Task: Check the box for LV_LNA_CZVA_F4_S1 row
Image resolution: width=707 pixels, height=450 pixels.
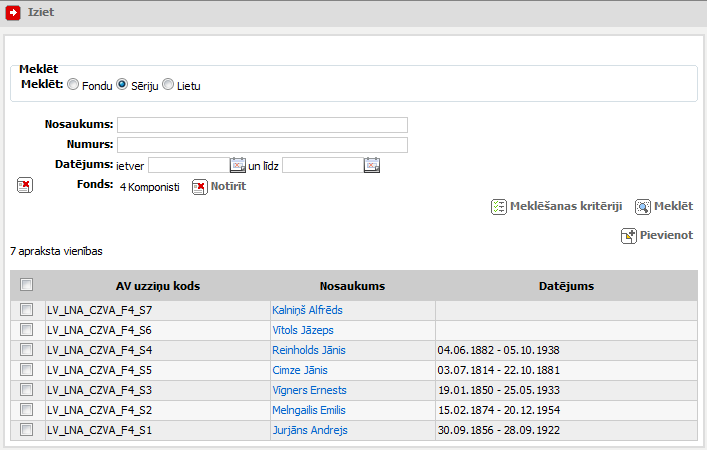Action: click(x=27, y=430)
